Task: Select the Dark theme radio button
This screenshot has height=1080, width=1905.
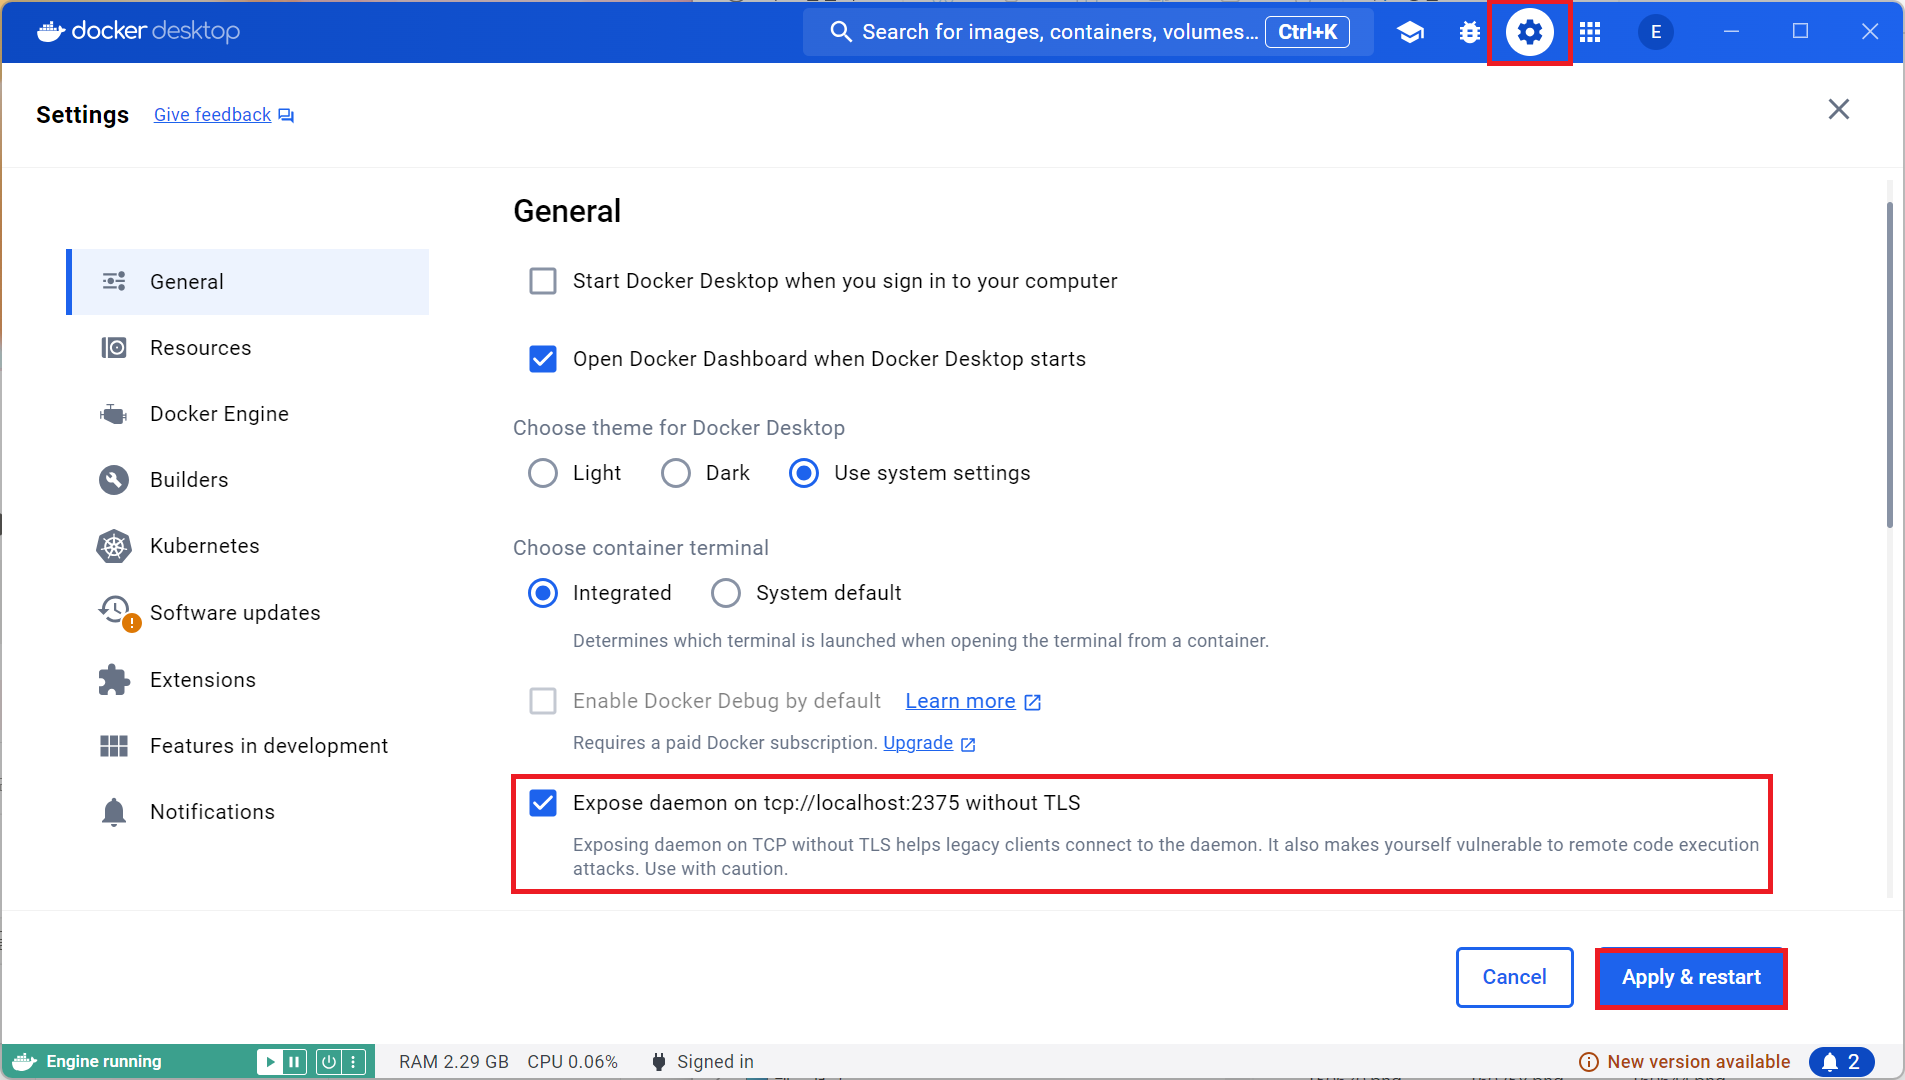Action: coord(676,473)
